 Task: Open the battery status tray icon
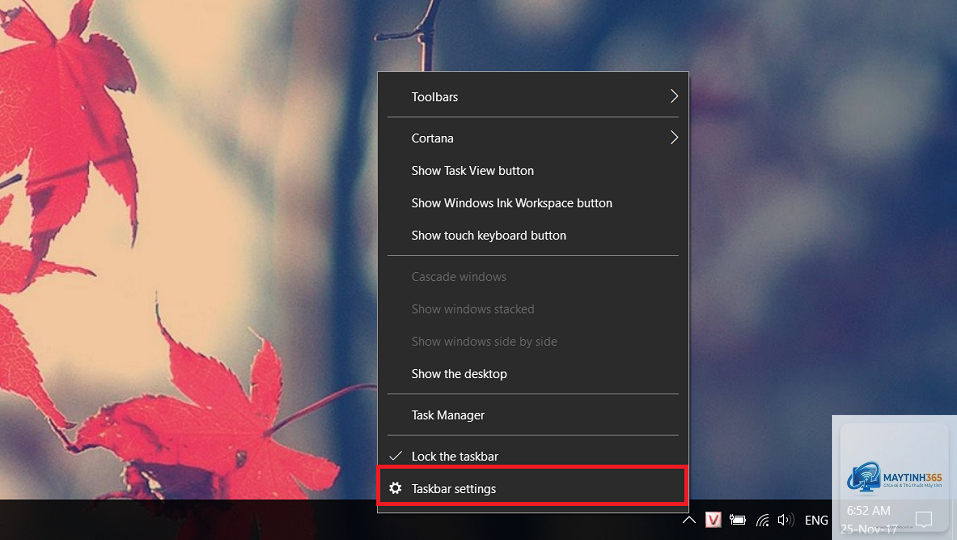tap(737, 520)
